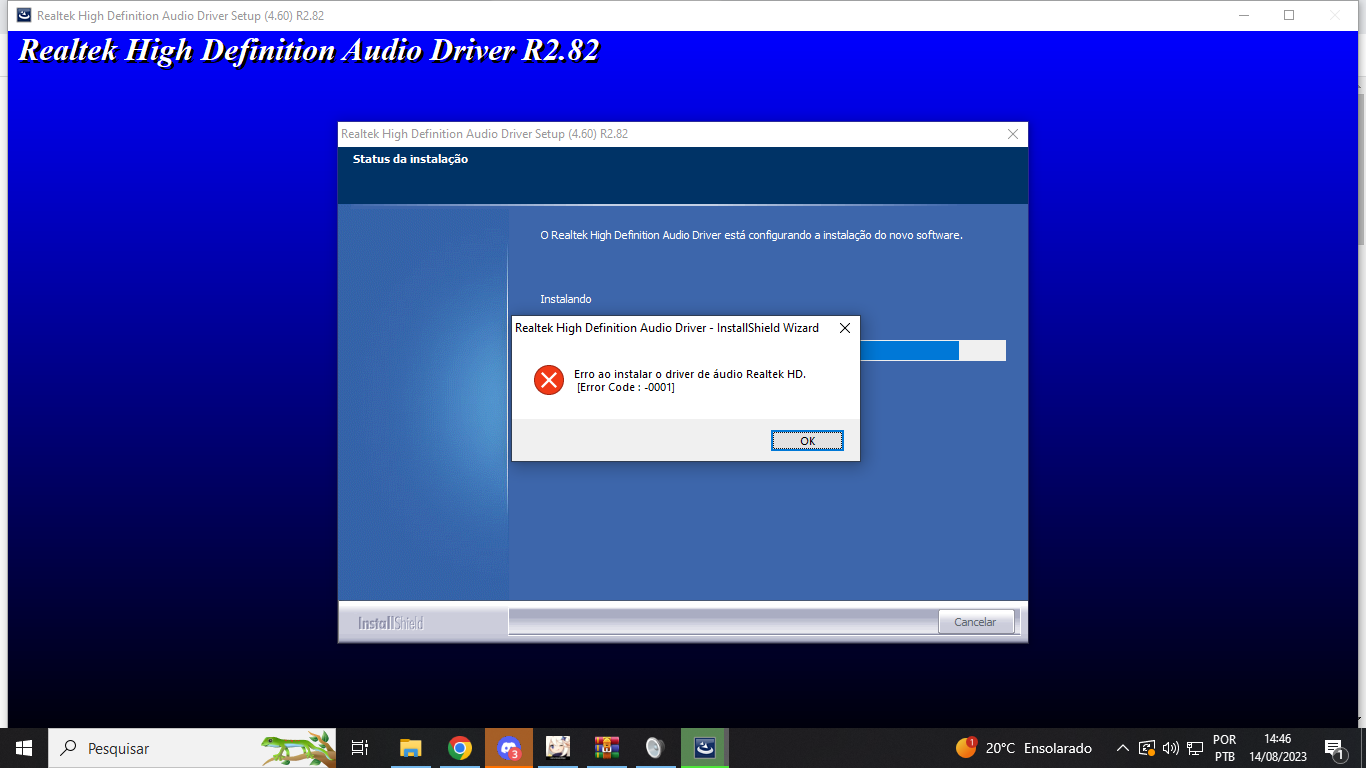Click the Instalando status label

click(566, 299)
